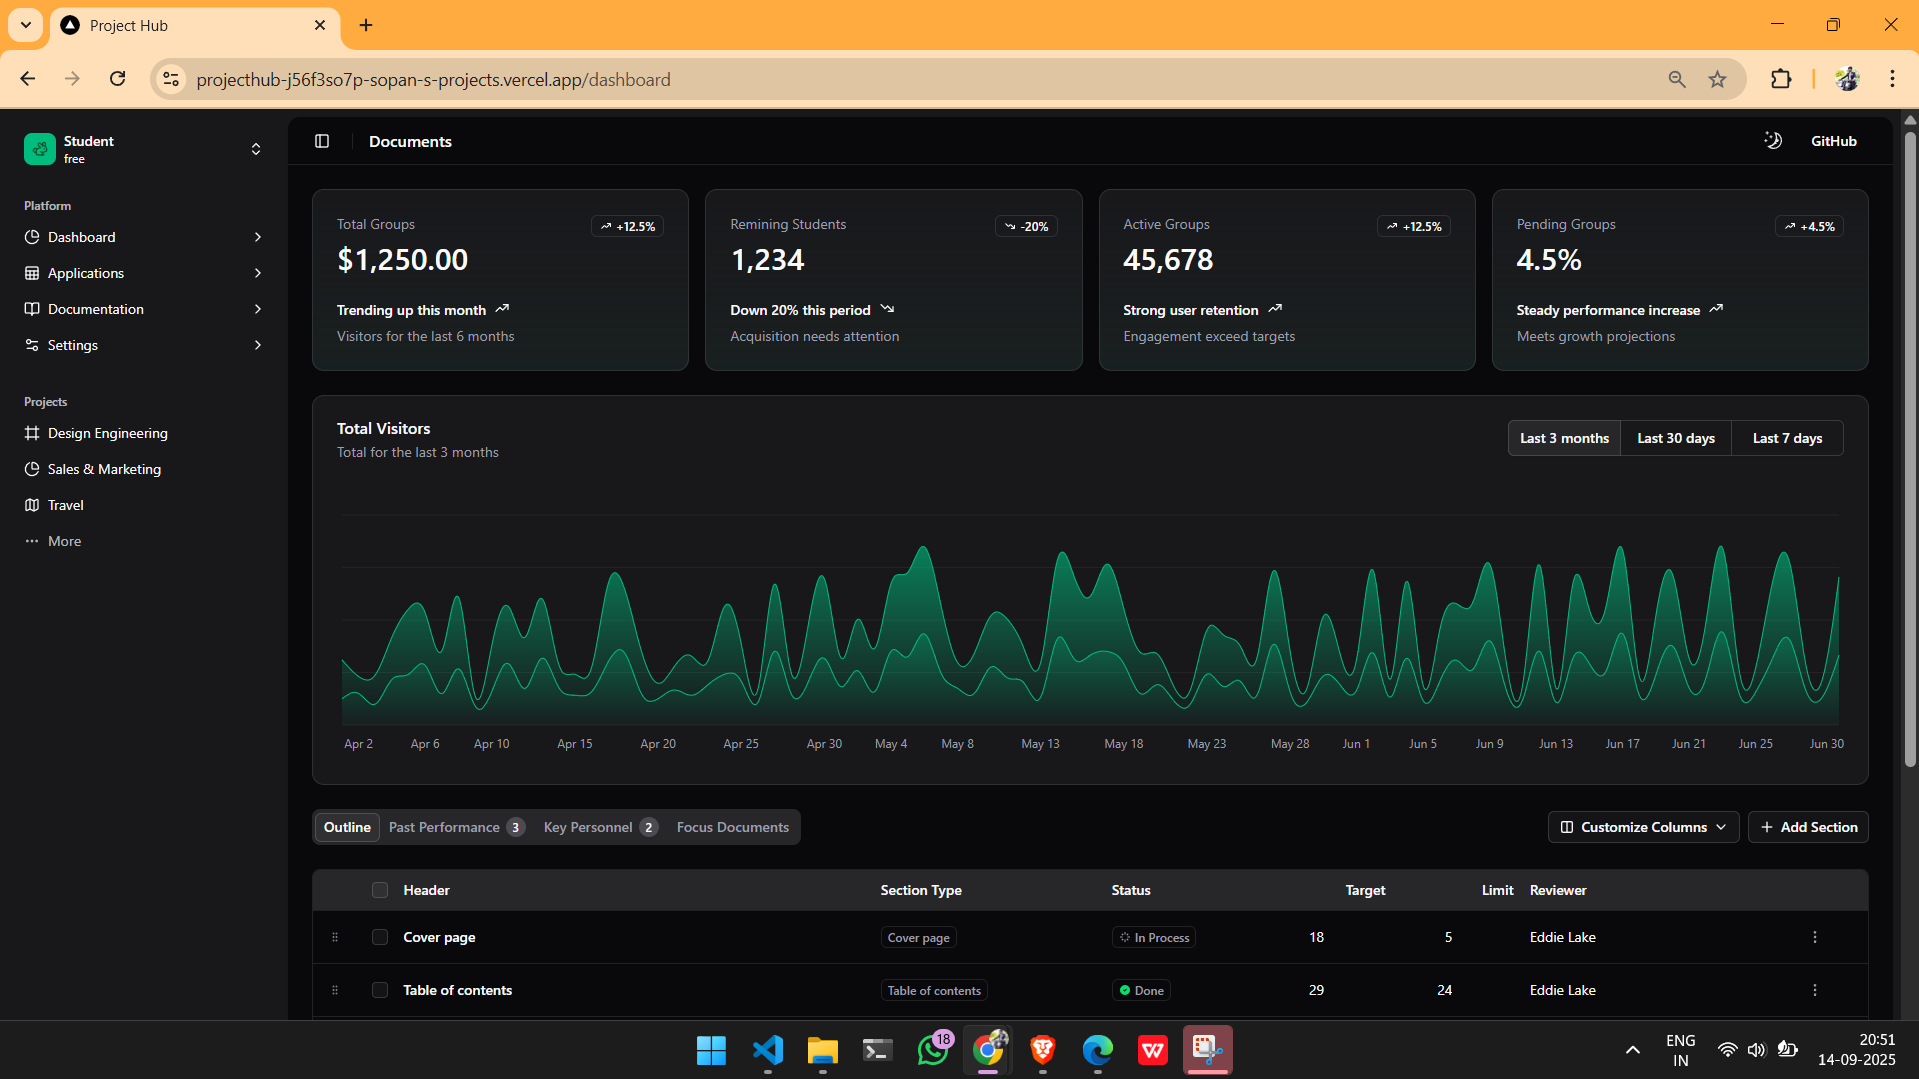Screen dimensions: 1919x1079
Task: Open the Chrome three-dot menu
Action: [1892, 79]
